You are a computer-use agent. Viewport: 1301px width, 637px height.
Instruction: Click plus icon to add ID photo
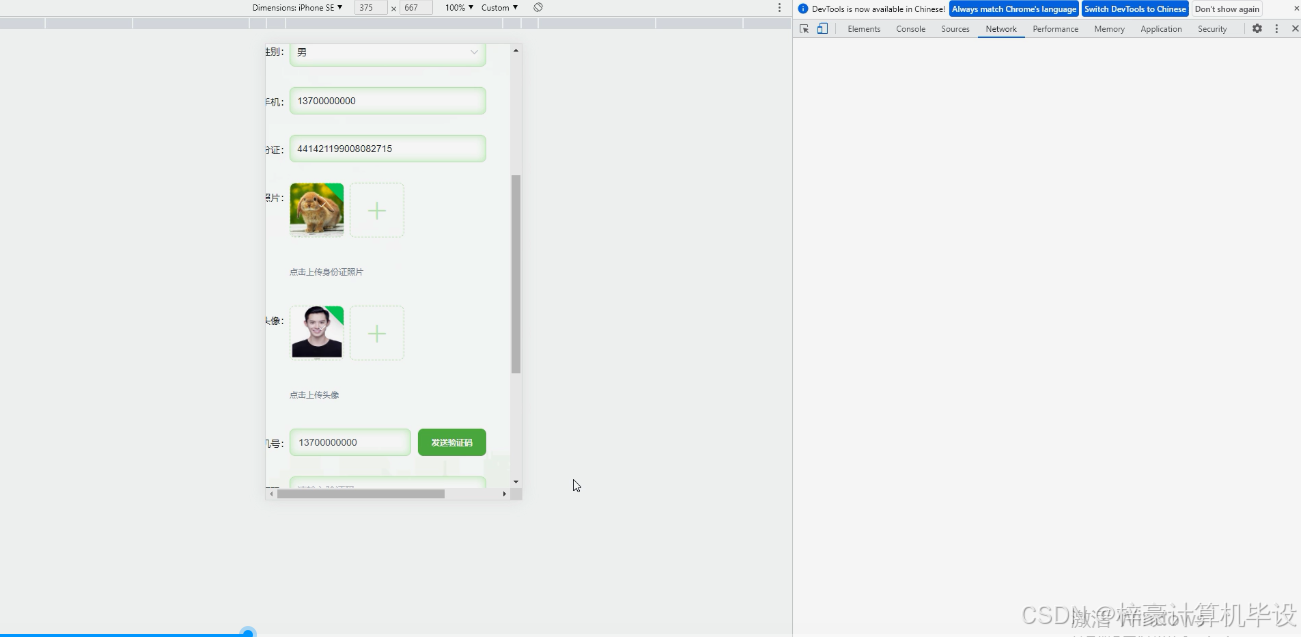tap(377, 210)
